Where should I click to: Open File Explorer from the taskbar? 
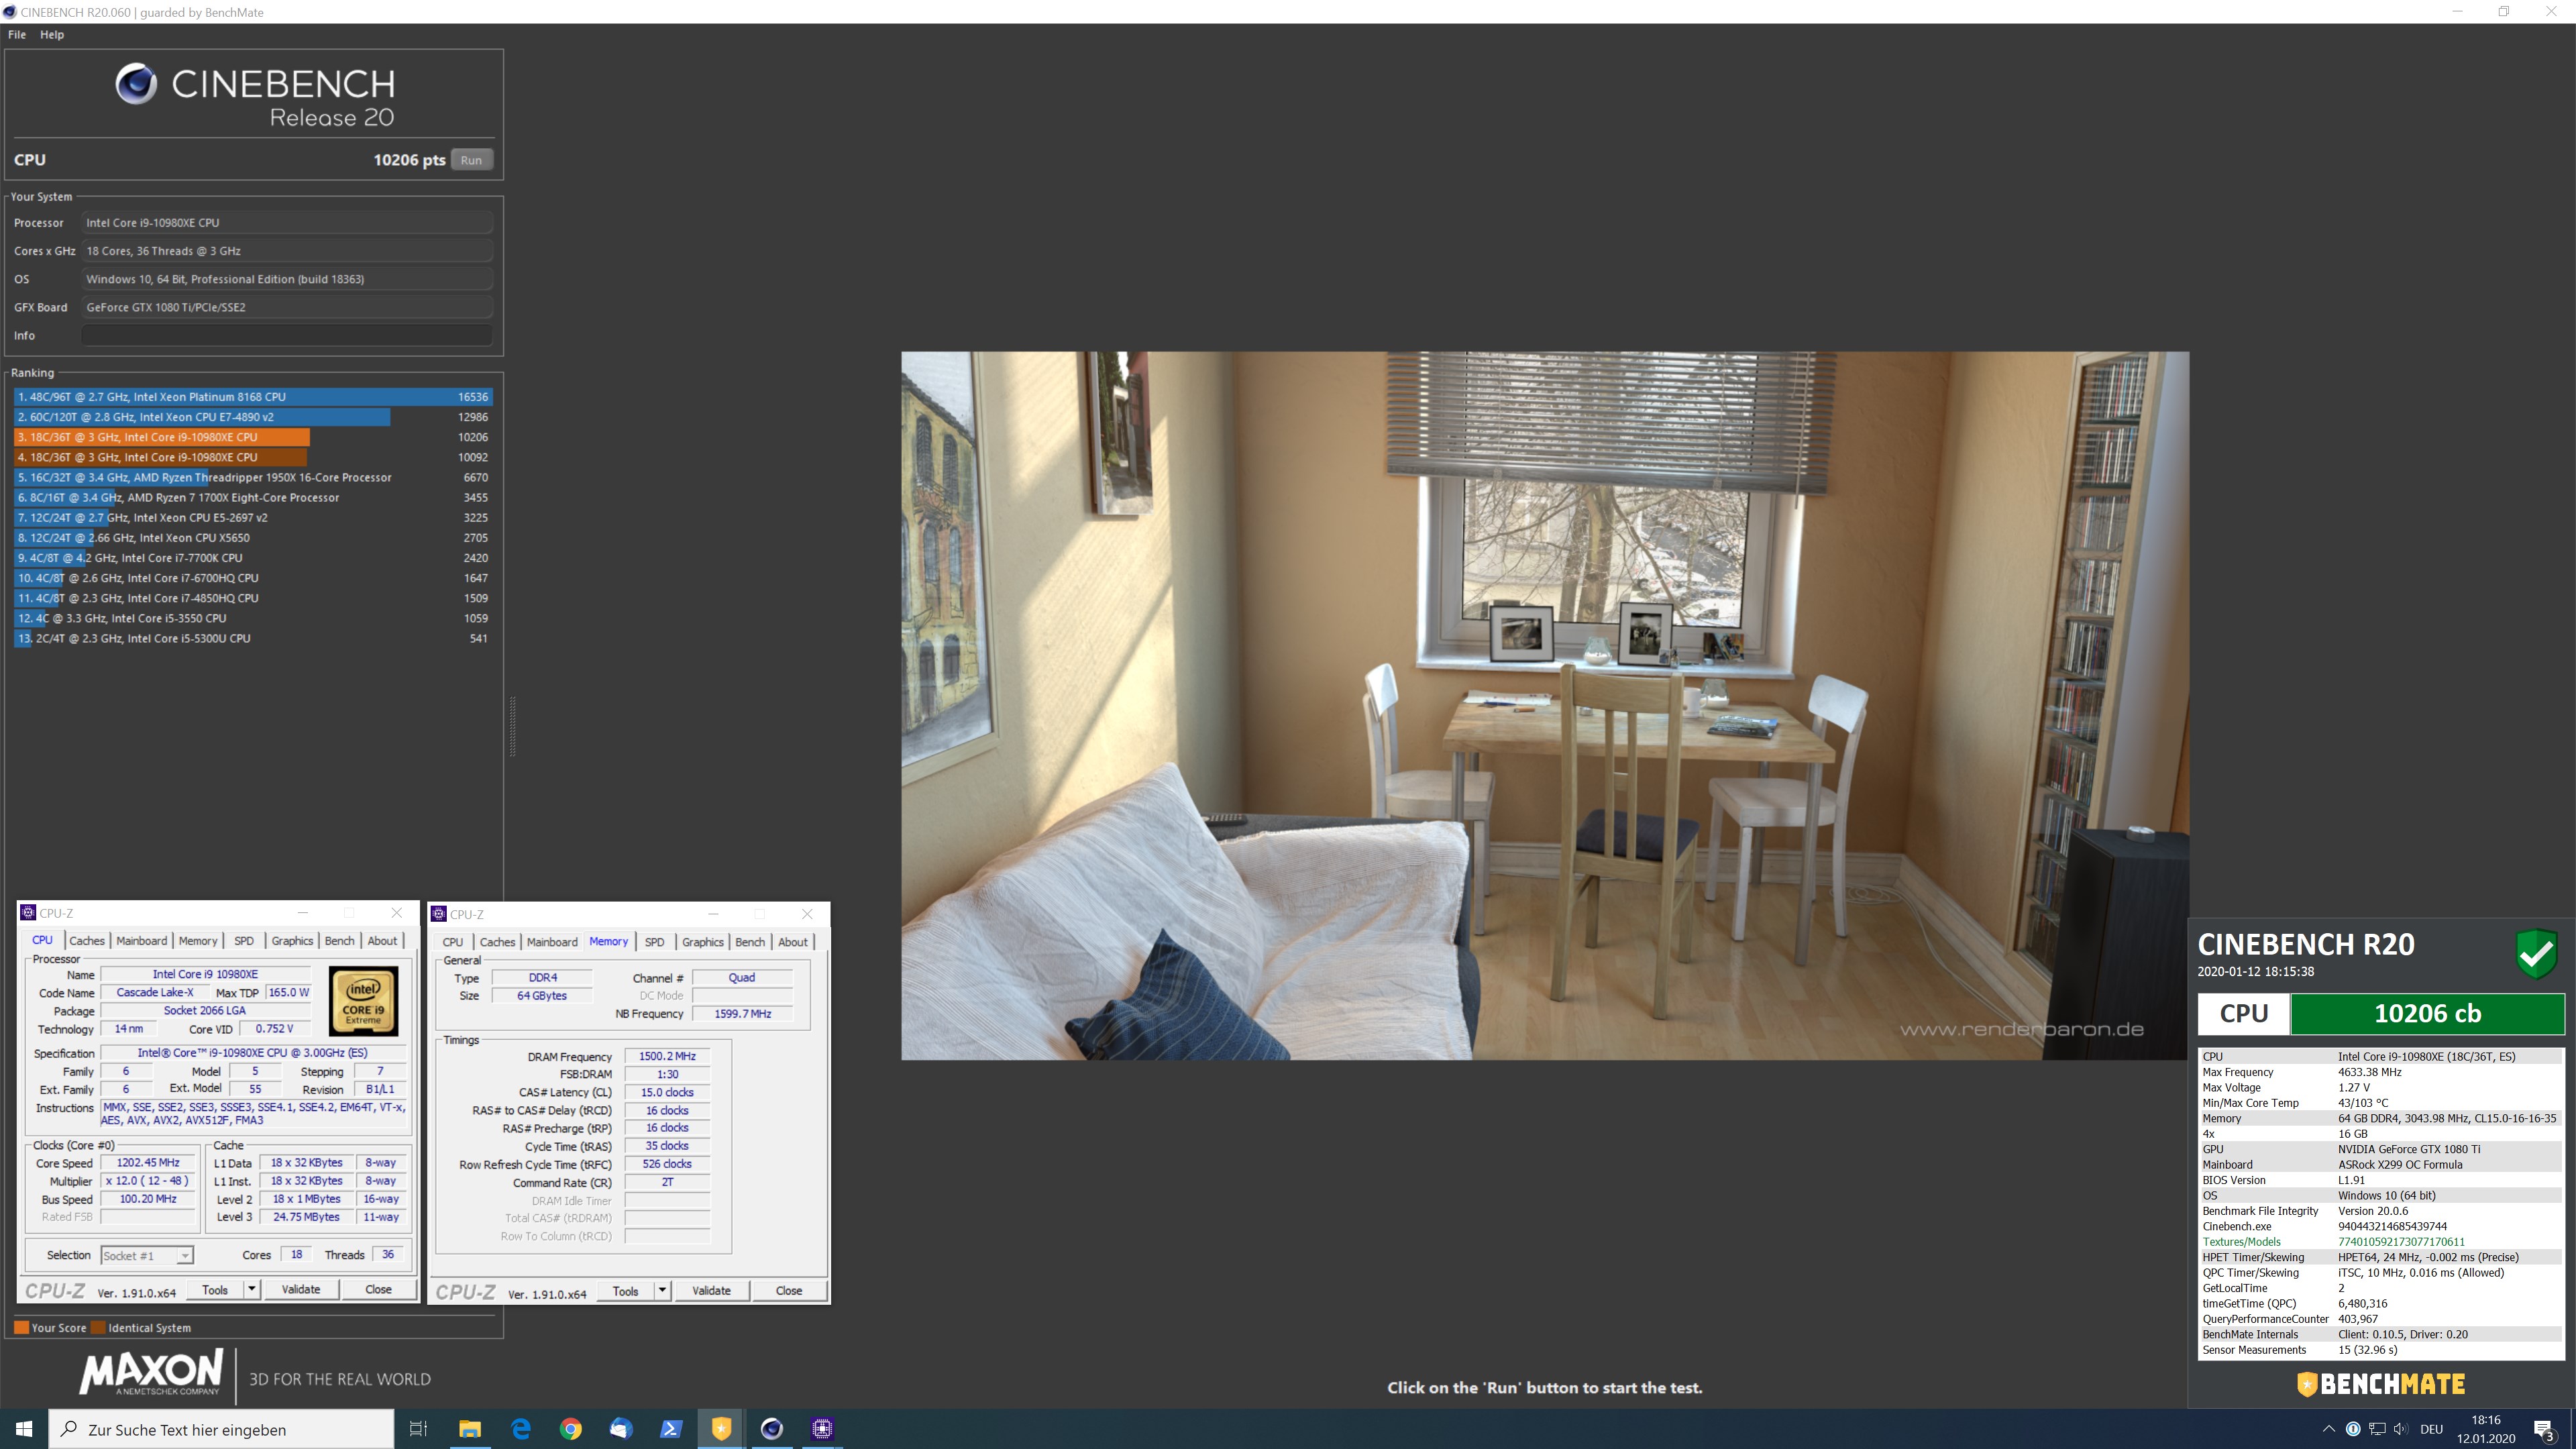tap(470, 1429)
